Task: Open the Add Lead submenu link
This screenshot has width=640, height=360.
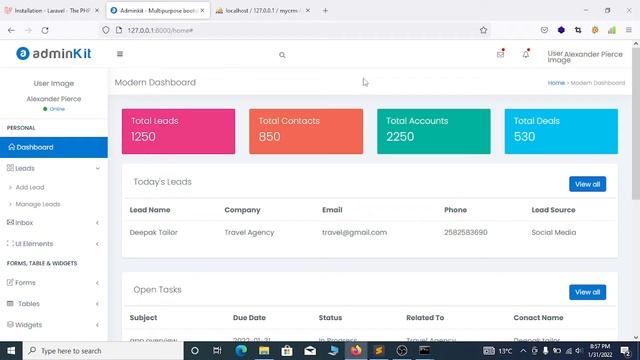Action: point(30,187)
